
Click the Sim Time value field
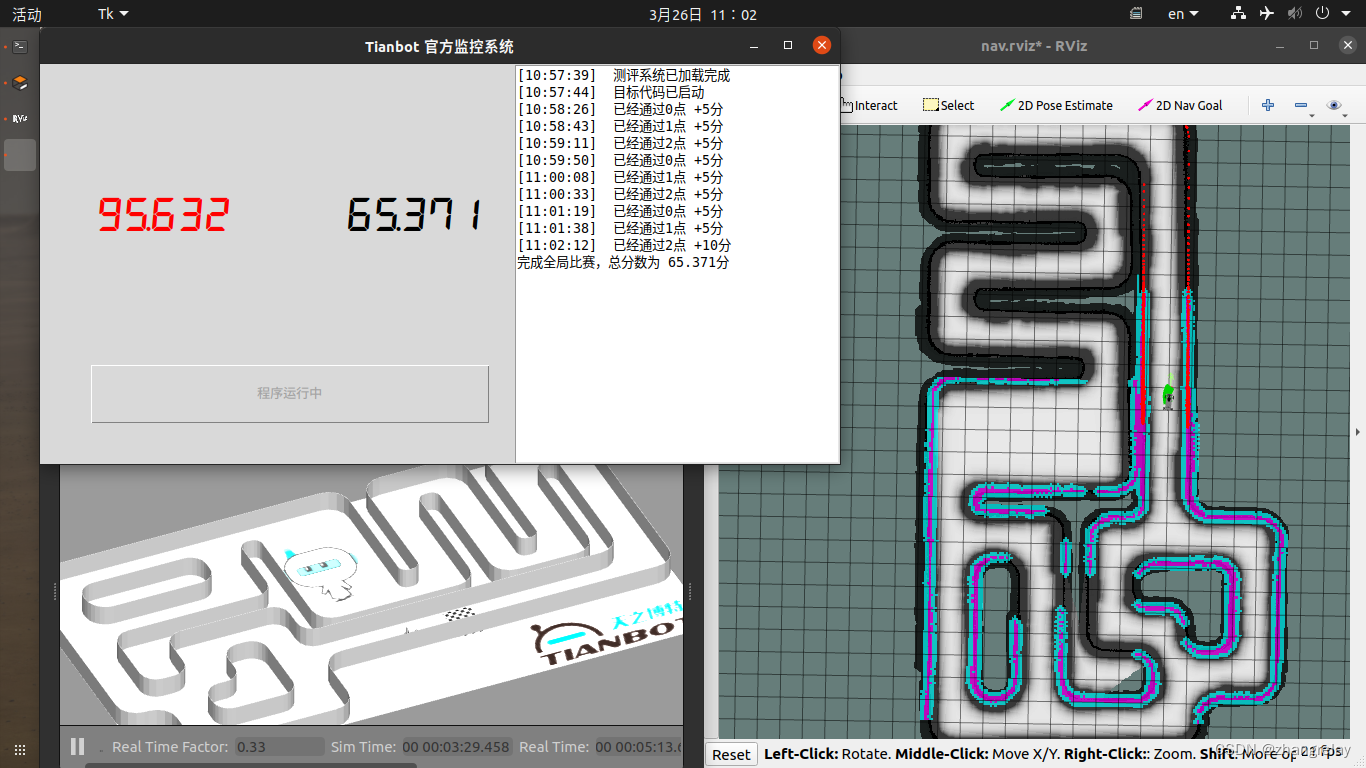[x=456, y=747]
